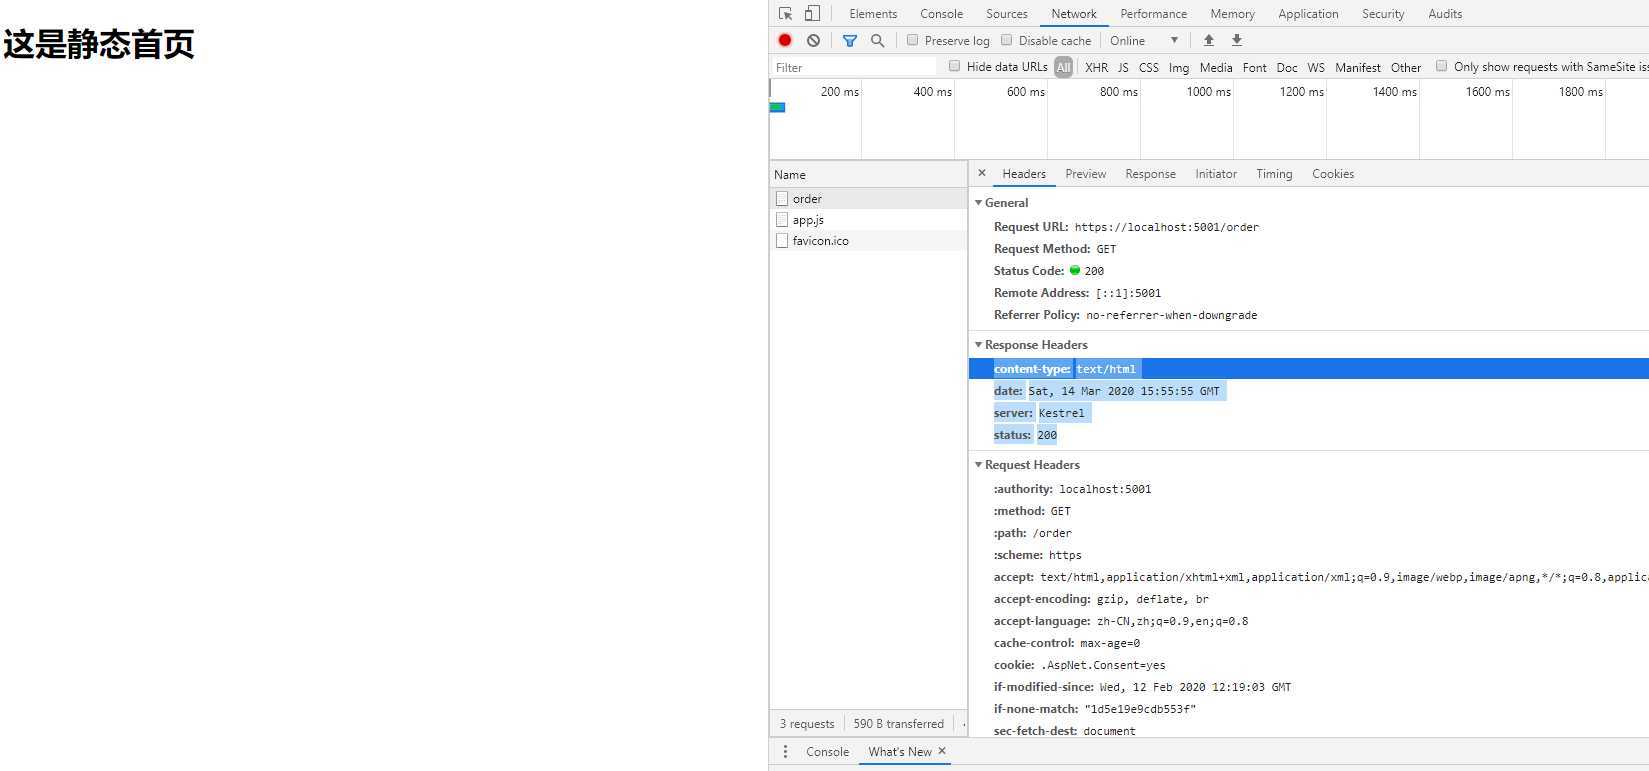
Task: Check Only show requests with SameSite issues
Action: [x=1441, y=66]
